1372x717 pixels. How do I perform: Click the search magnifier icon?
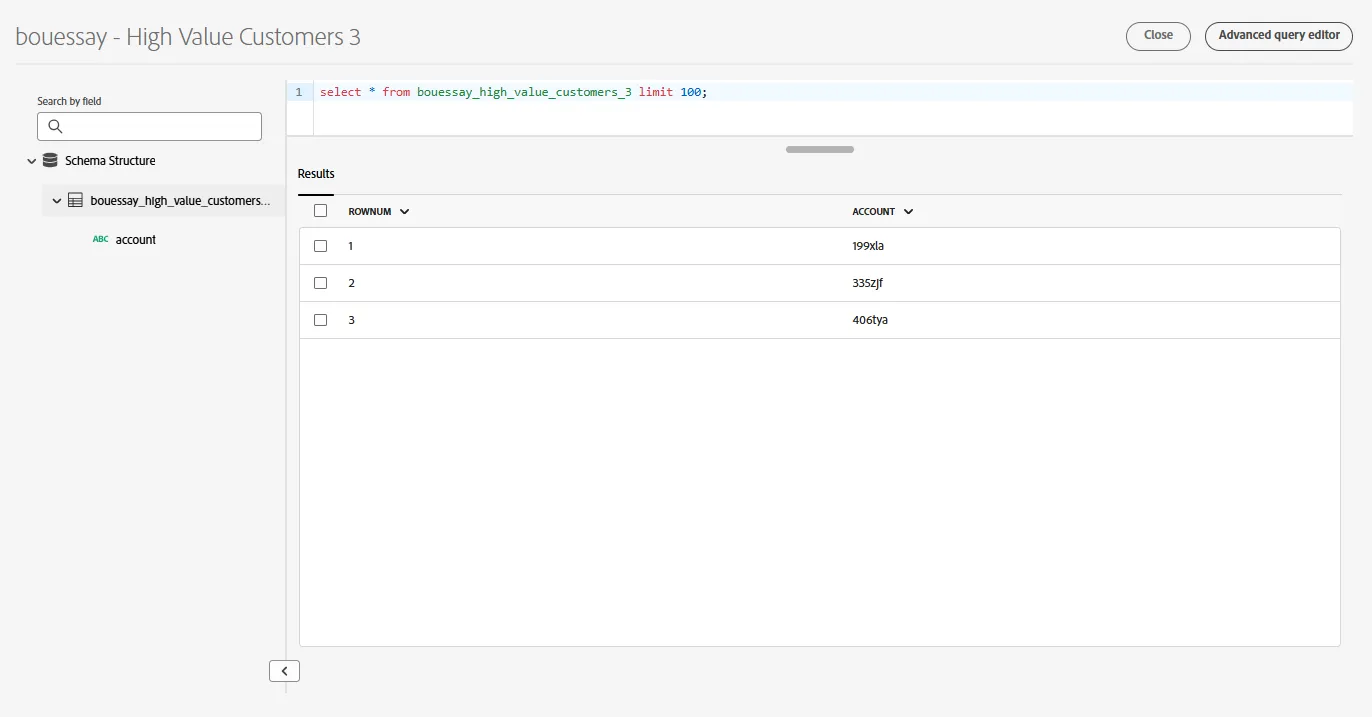tap(55, 126)
